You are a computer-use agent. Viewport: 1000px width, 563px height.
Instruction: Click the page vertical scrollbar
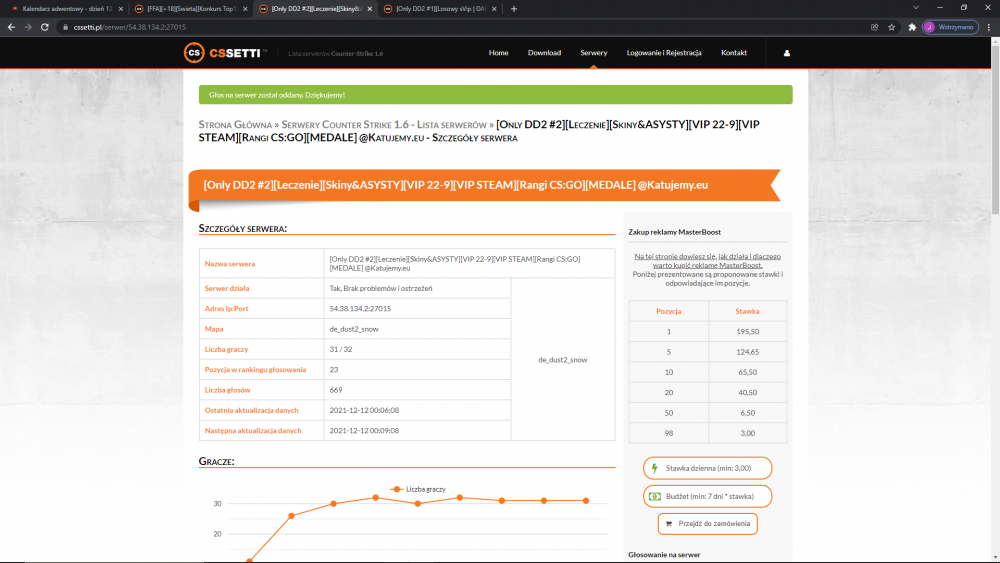[x=995, y=128]
